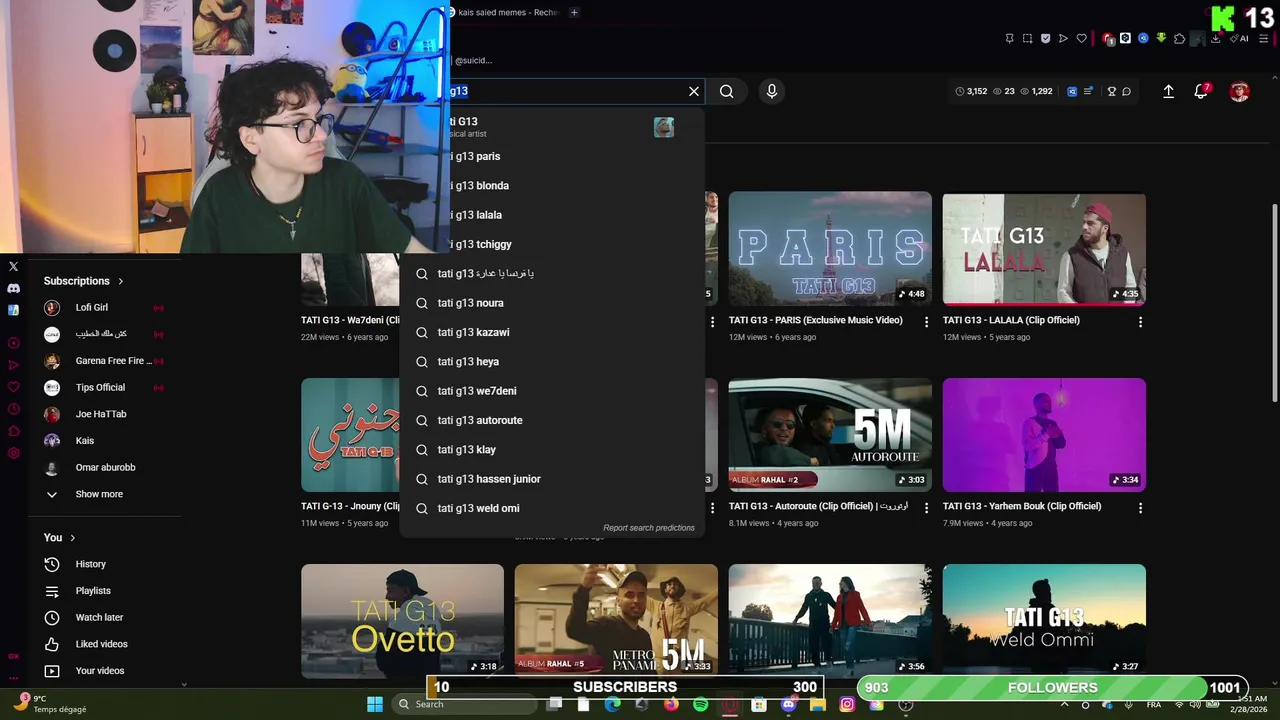
Task: Open the Windows Start button
Action: point(374,704)
